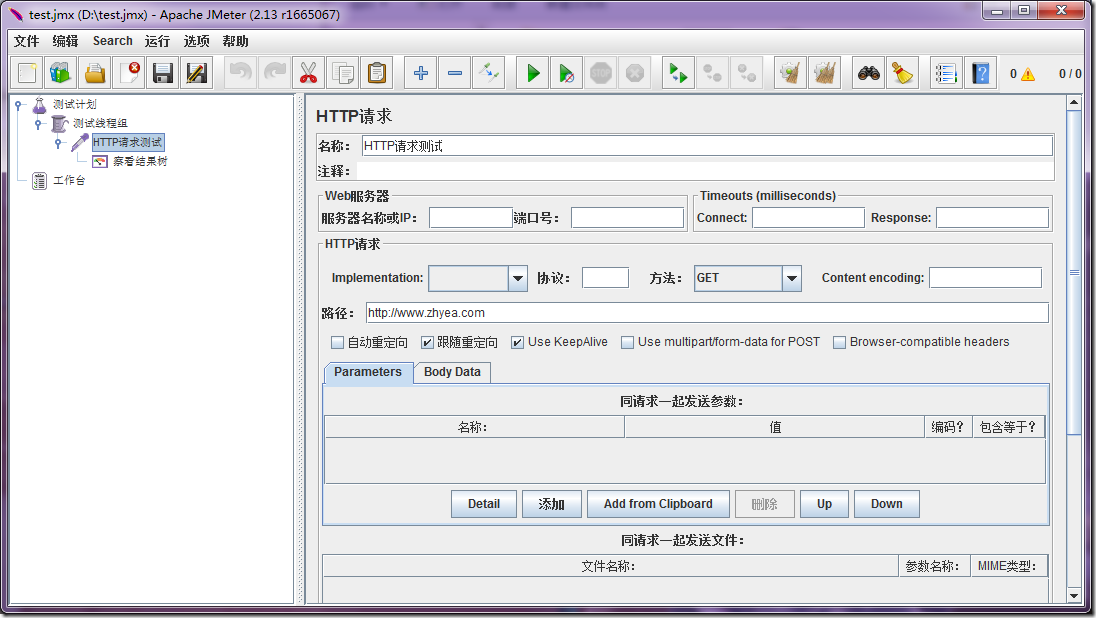1096x618 pixels.
Task: Open the Help question mark icon
Action: point(981,73)
